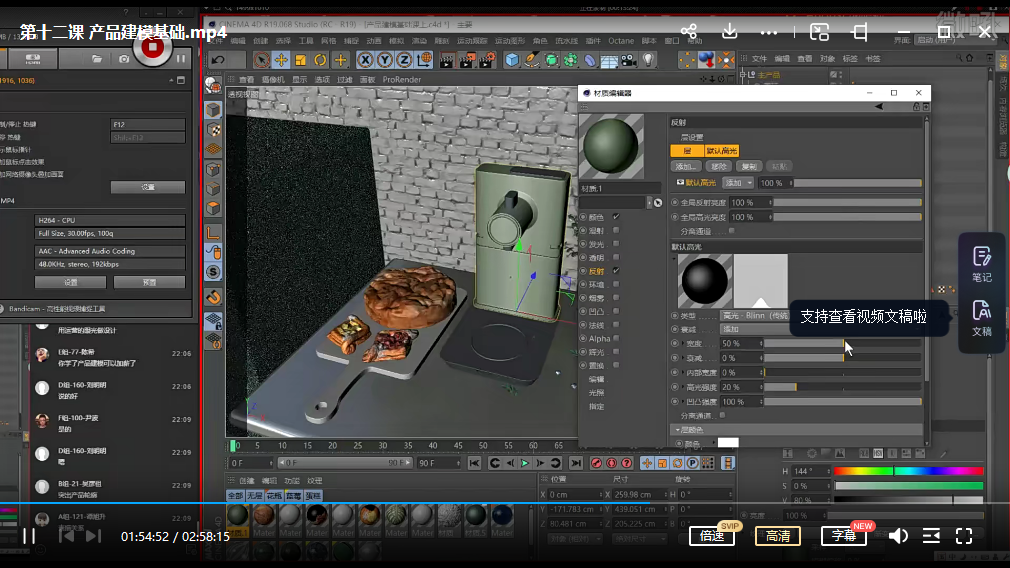This screenshot has width=1010, height=568.
Task: Click the autokeying red circle icon
Action: tap(611, 463)
